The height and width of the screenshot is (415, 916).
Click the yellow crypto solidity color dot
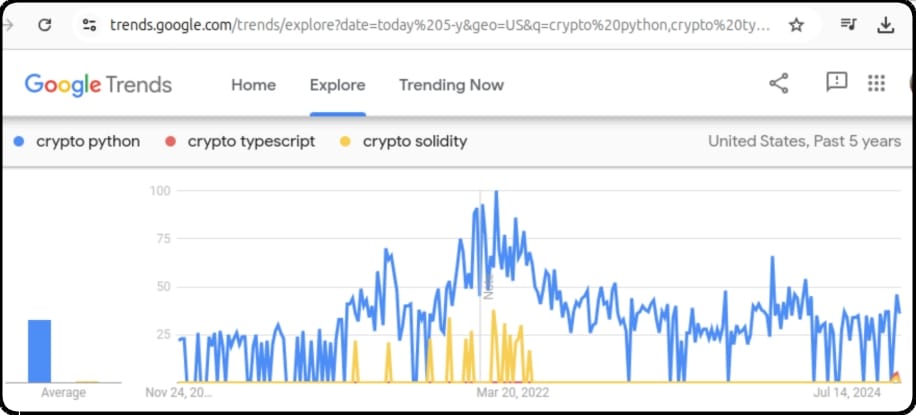pos(345,141)
